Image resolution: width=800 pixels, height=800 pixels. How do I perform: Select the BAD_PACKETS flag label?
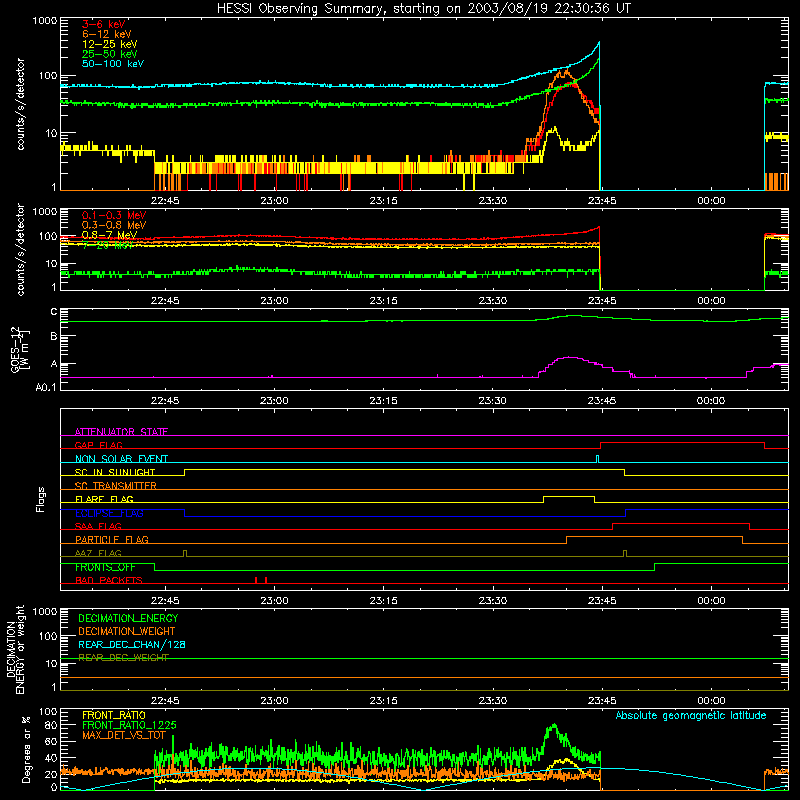coord(109,580)
